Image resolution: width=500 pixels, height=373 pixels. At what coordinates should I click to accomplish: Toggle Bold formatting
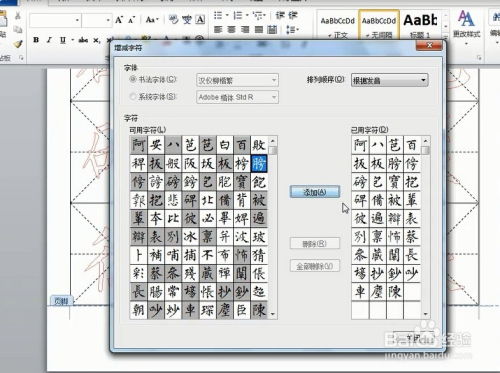tap(36, 40)
